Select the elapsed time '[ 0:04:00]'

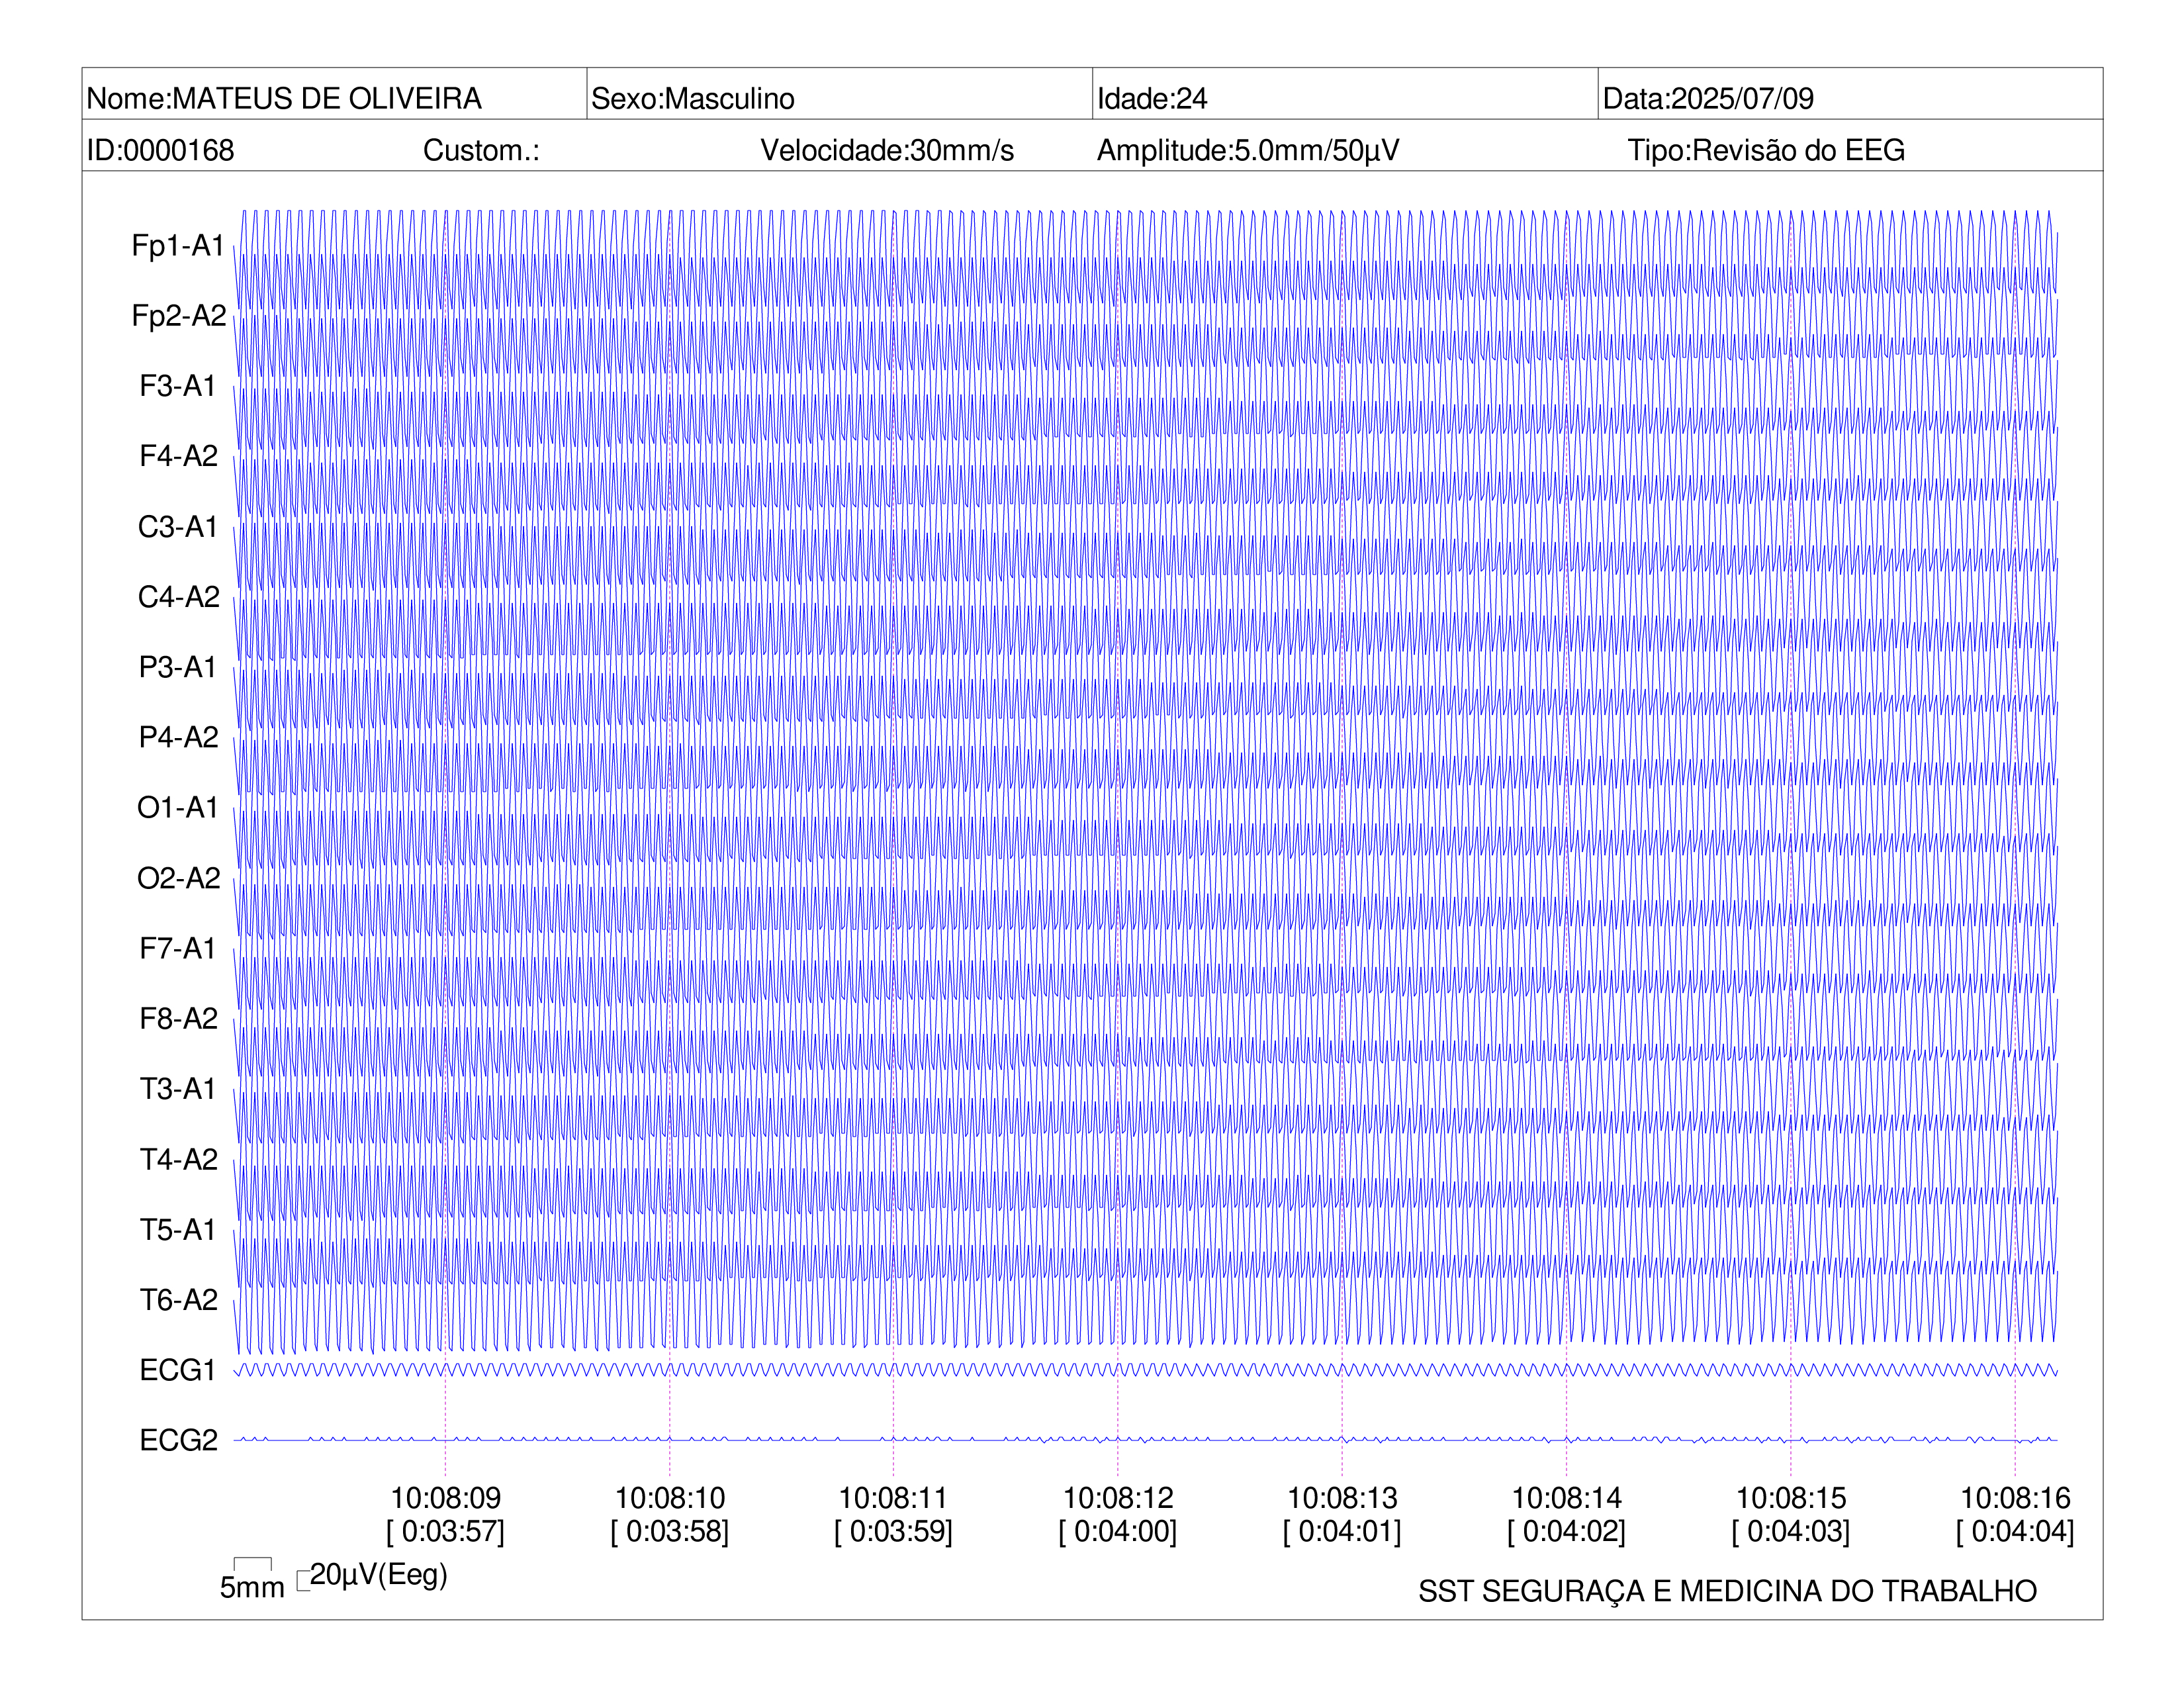coord(1118,1531)
